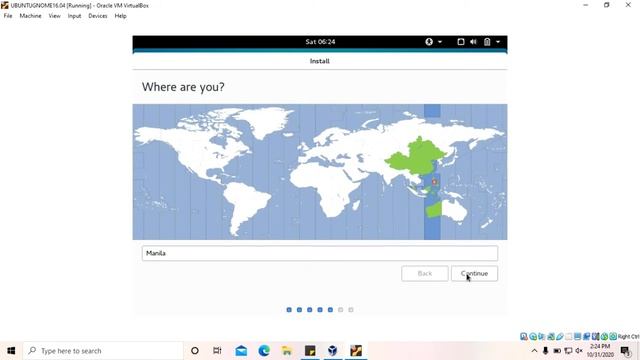640x360 pixels.
Task: Open the Windows clock showing 2:24 PM
Action: (600, 351)
